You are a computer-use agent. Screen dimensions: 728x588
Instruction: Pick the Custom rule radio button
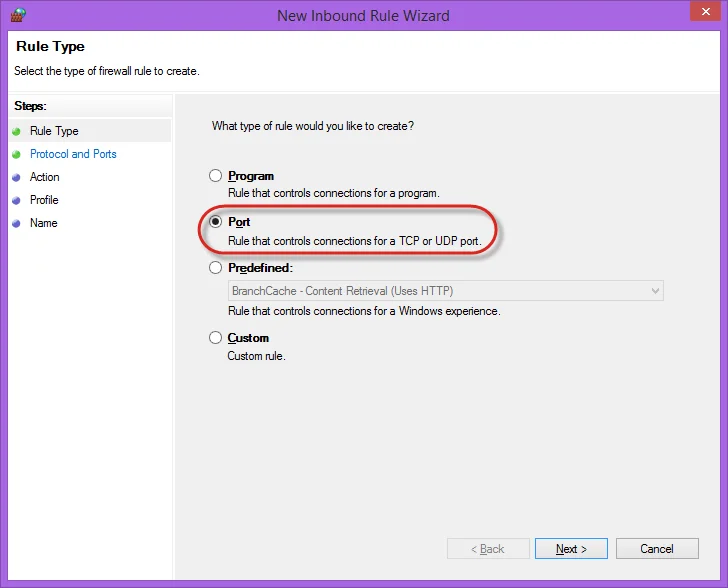pos(216,338)
